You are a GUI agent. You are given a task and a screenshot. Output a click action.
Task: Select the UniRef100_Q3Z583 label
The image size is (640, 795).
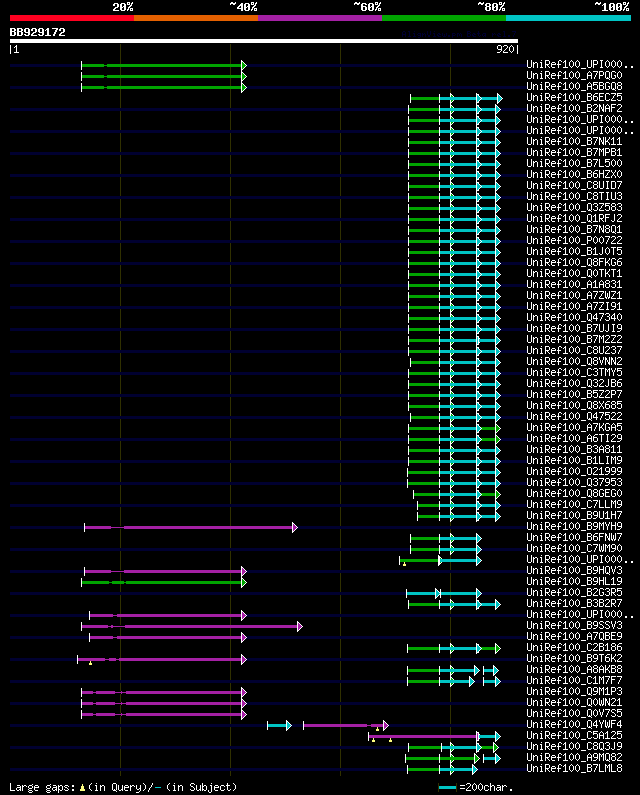pos(574,207)
